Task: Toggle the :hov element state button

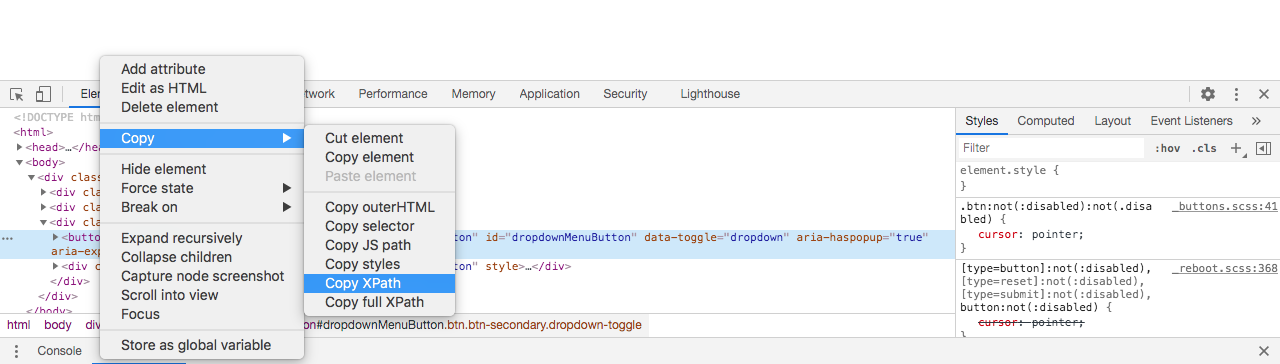Action: click(1167, 148)
